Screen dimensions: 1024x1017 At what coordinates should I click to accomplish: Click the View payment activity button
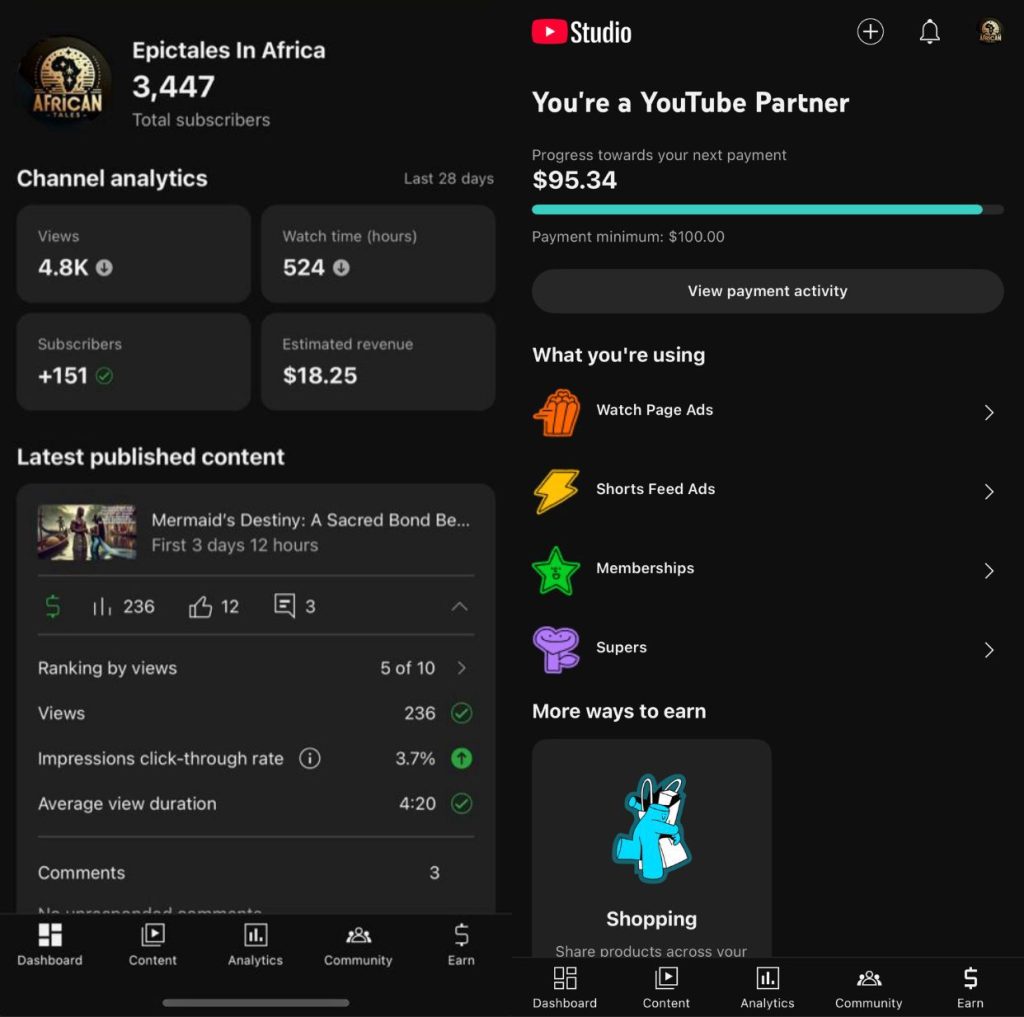coord(767,291)
